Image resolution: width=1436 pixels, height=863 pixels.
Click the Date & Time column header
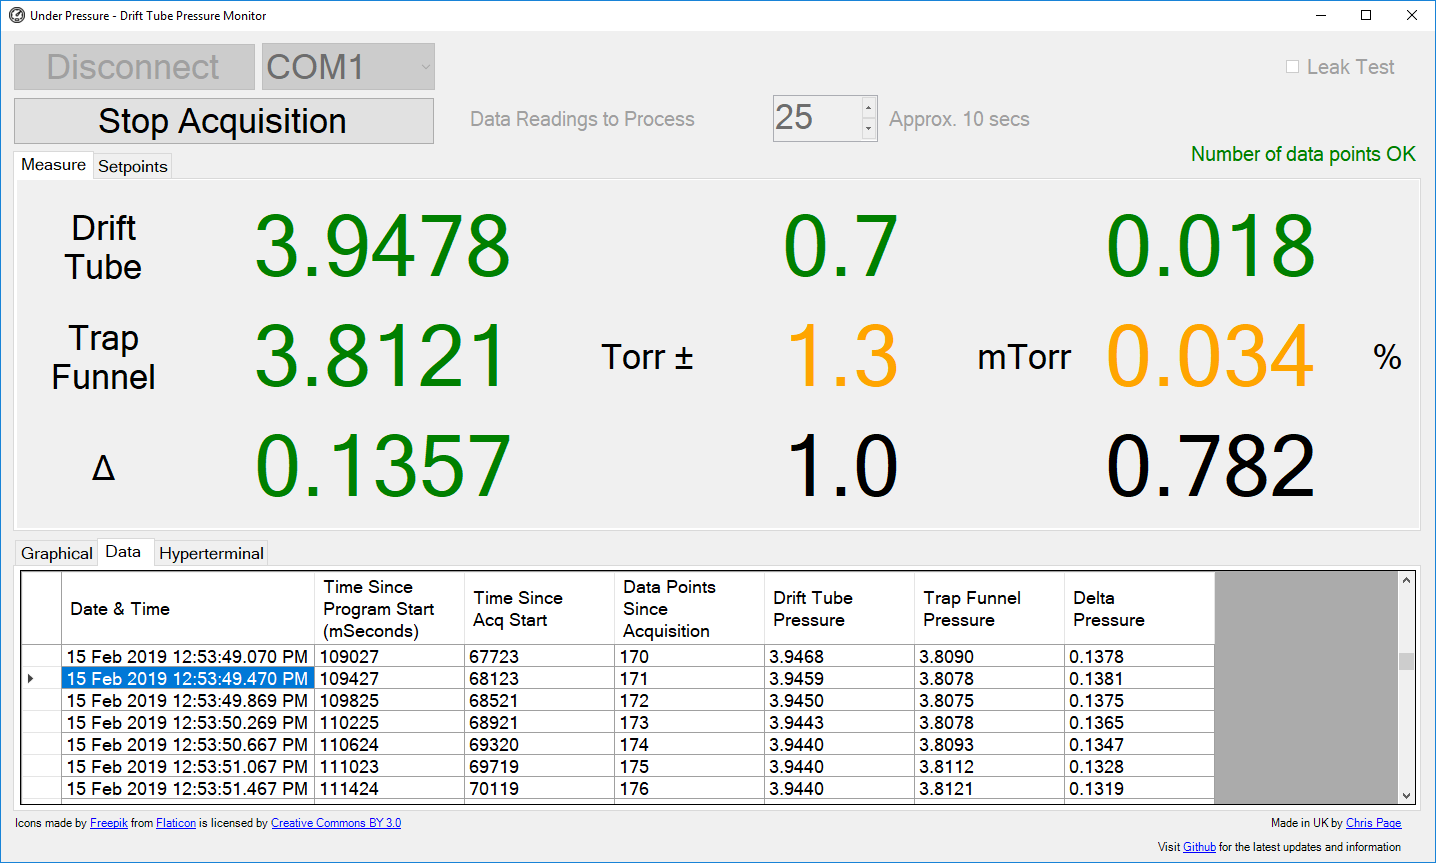point(188,608)
